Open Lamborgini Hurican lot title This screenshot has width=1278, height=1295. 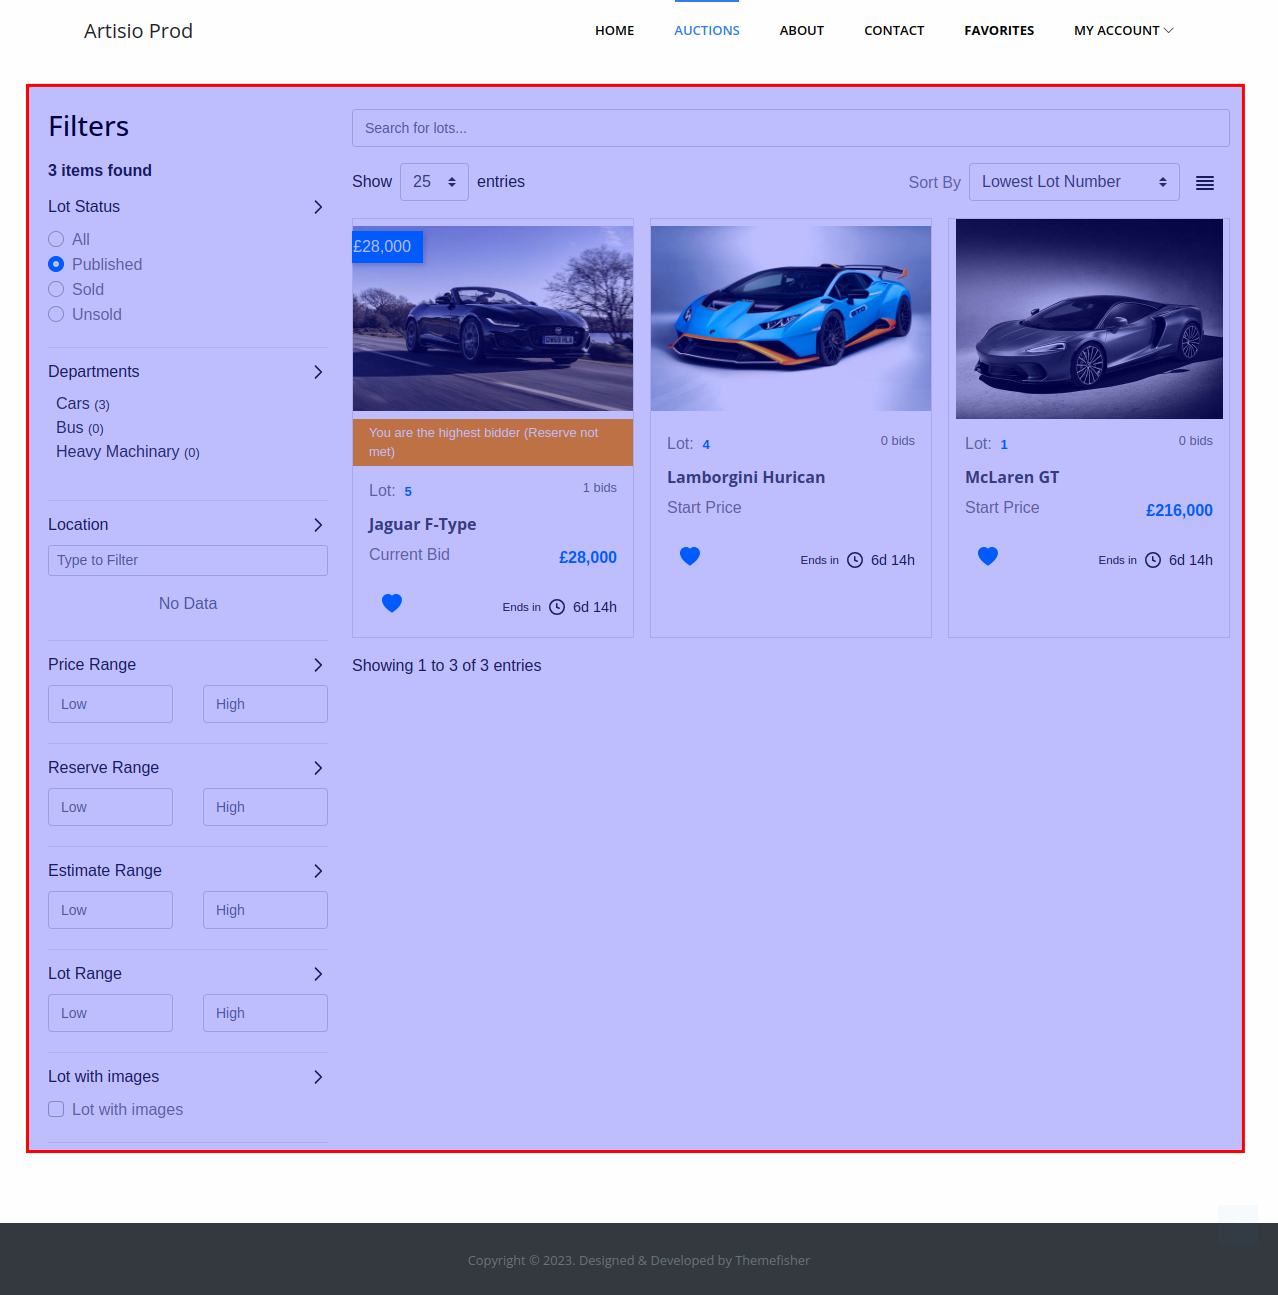pos(746,478)
